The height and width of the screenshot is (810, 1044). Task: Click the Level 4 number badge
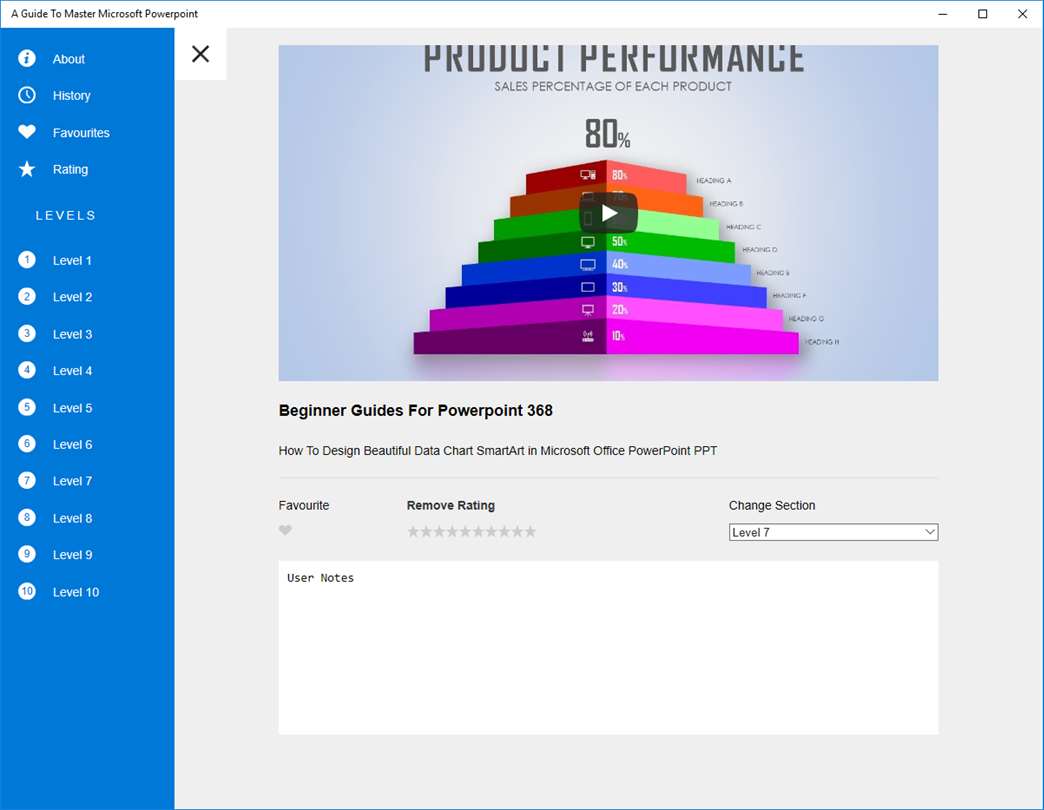[27, 370]
